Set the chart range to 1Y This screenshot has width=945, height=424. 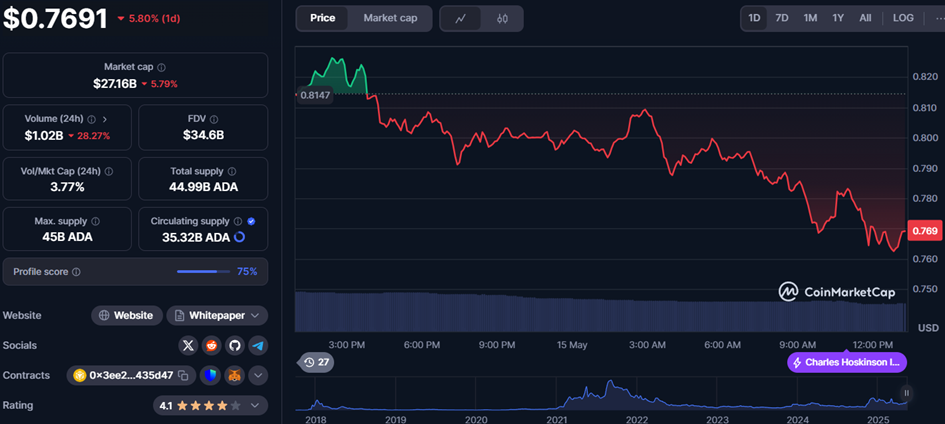838,18
